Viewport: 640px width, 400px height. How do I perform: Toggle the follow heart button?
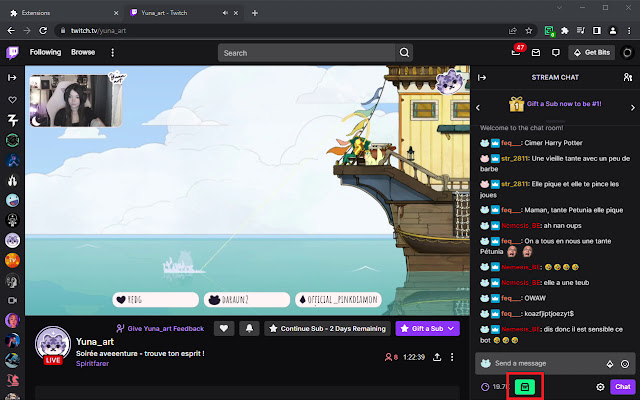coord(224,328)
